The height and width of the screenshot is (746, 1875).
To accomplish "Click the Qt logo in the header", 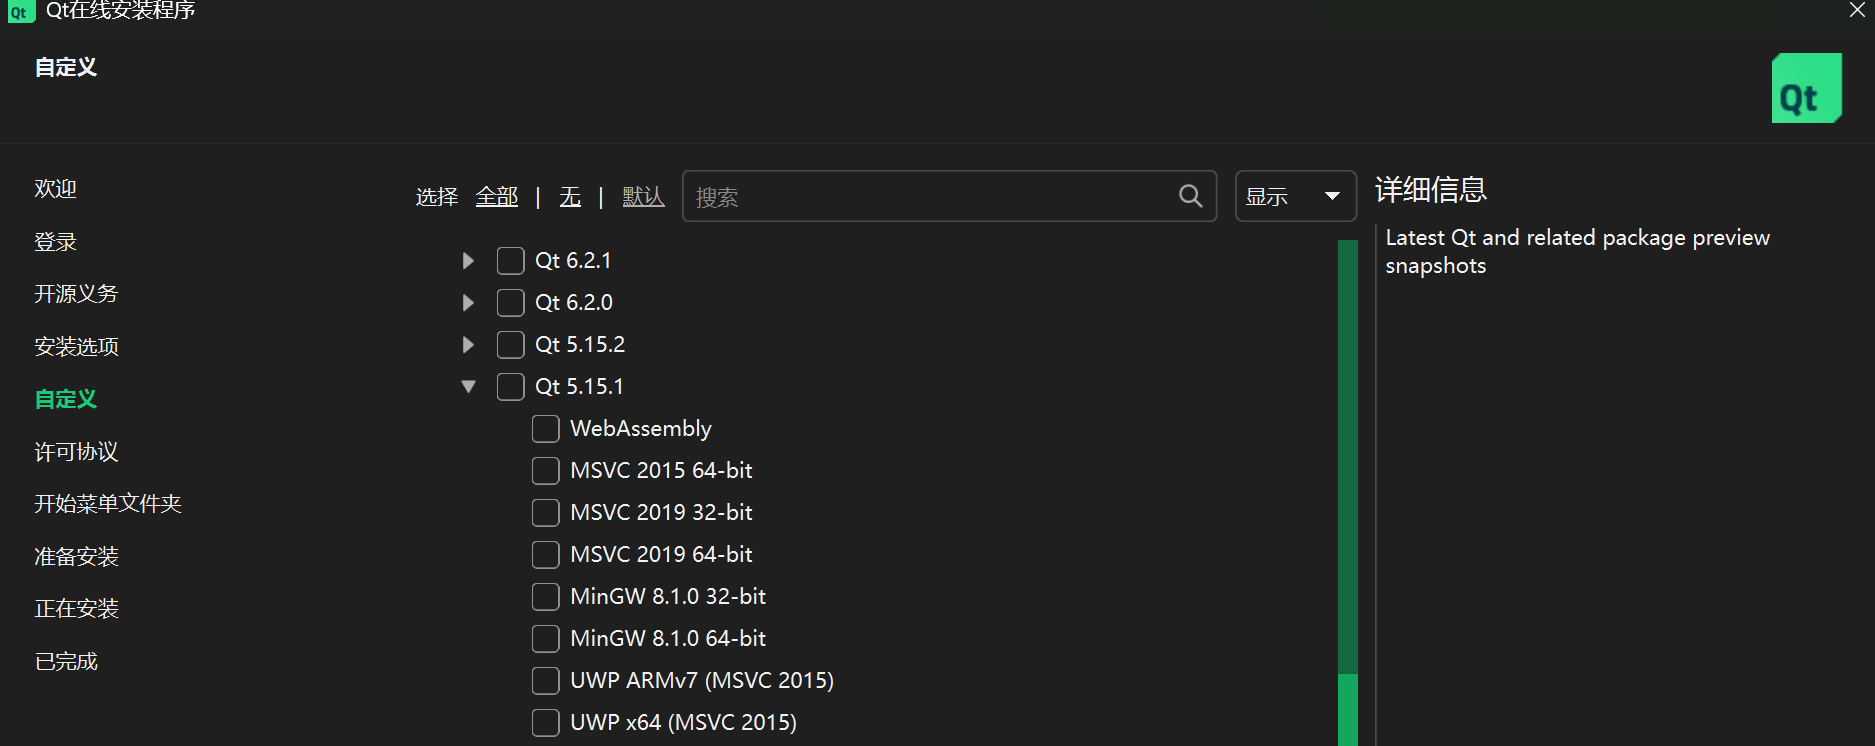I will 1806,88.
